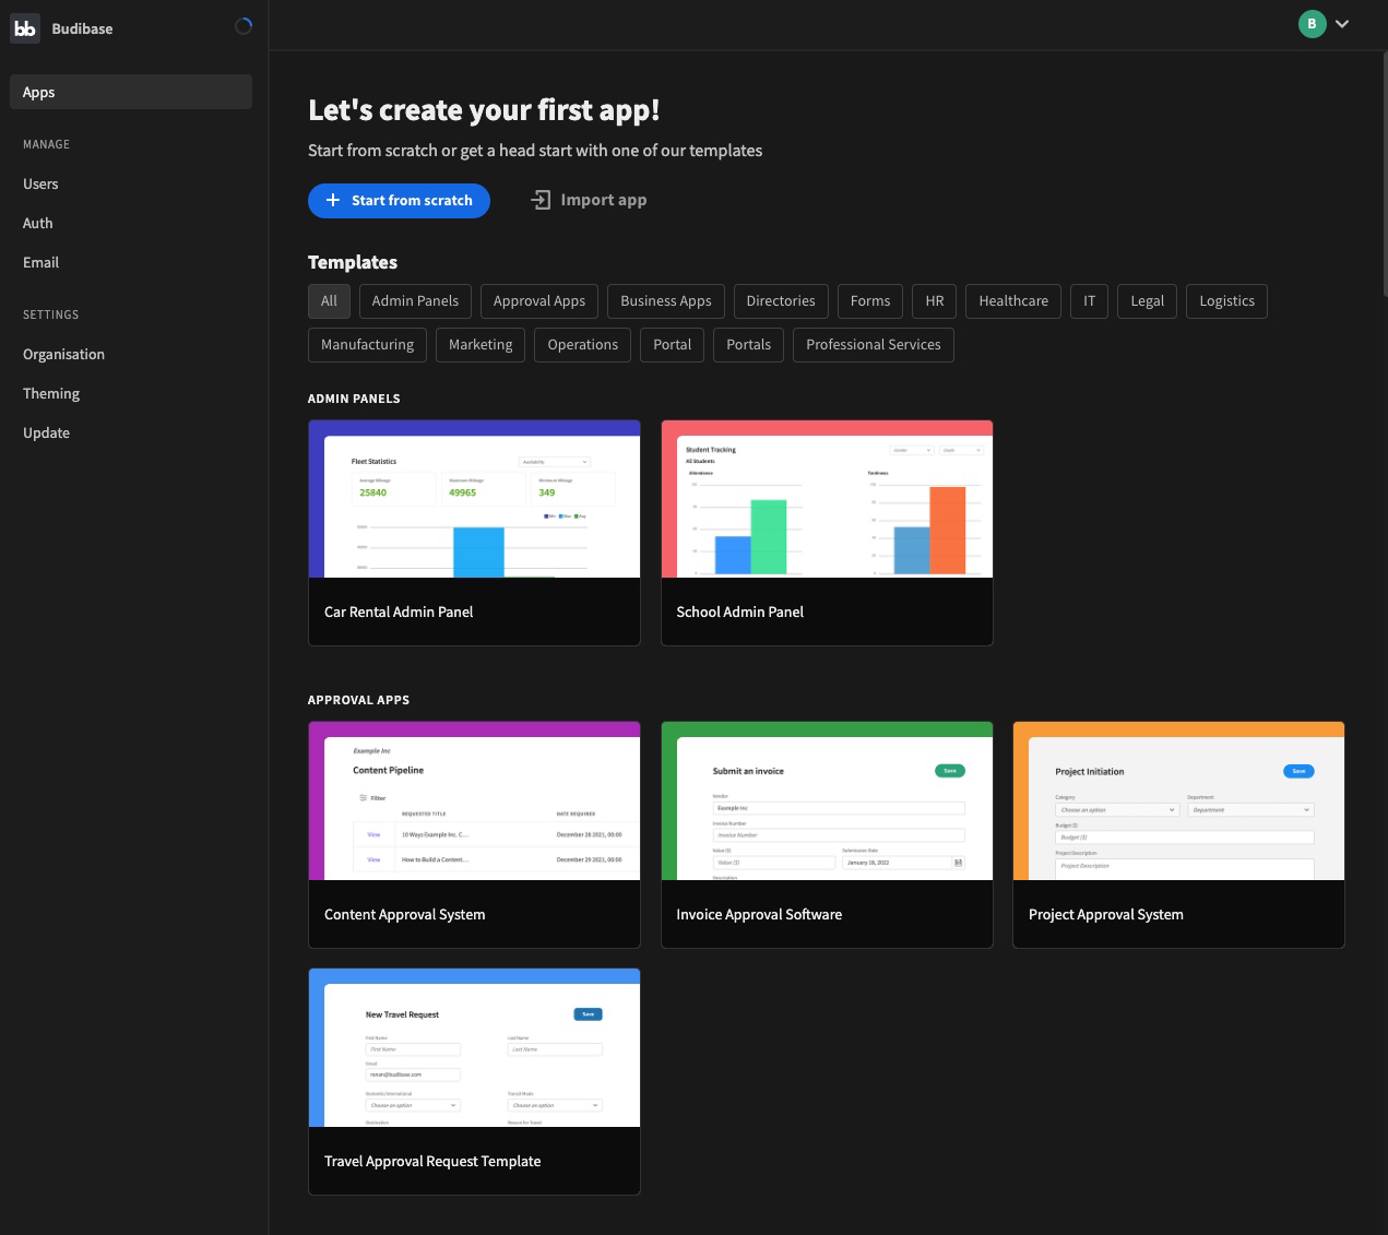The width and height of the screenshot is (1388, 1235).
Task: Click the loading spinner next to Budibase
Action: 243,25
